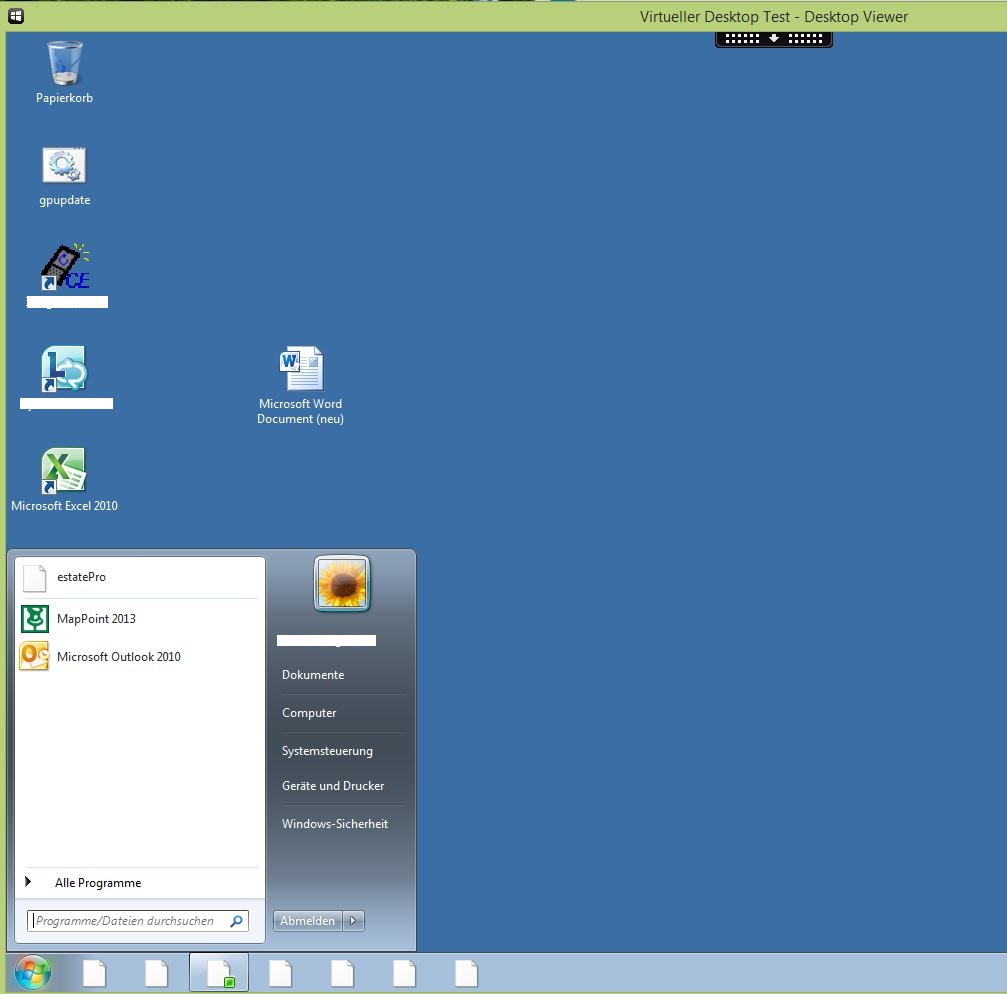The height and width of the screenshot is (994, 1007).
Task: Open Dokumente in the Start menu
Action: [313, 675]
